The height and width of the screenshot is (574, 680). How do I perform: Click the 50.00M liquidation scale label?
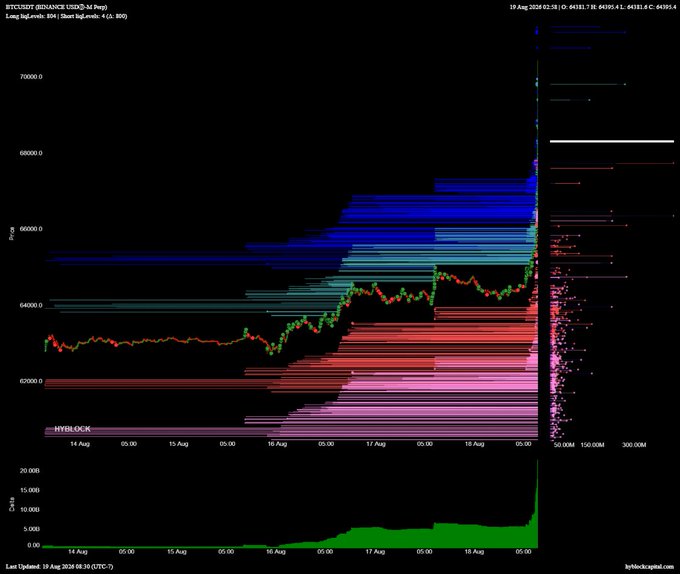point(564,445)
